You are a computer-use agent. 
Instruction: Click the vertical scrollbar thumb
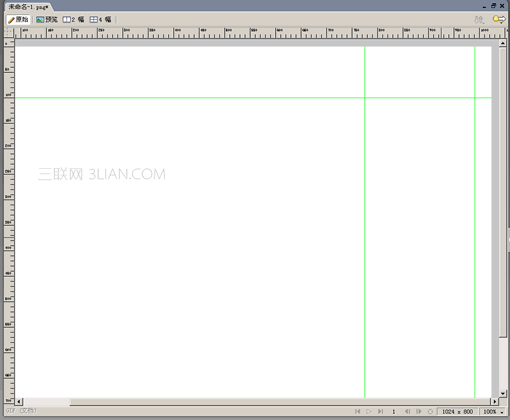pyautogui.click(x=503, y=192)
